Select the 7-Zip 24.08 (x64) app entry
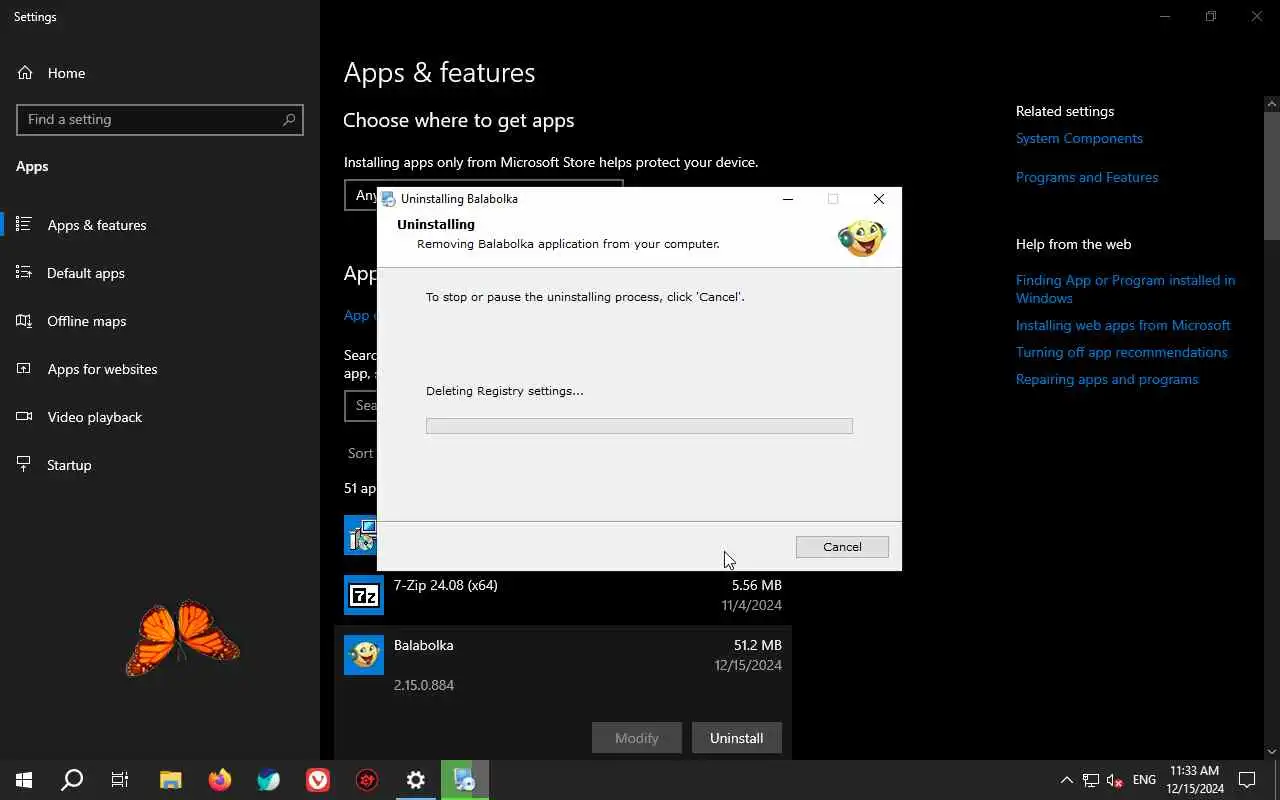This screenshot has width=1280, height=800. (x=563, y=595)
